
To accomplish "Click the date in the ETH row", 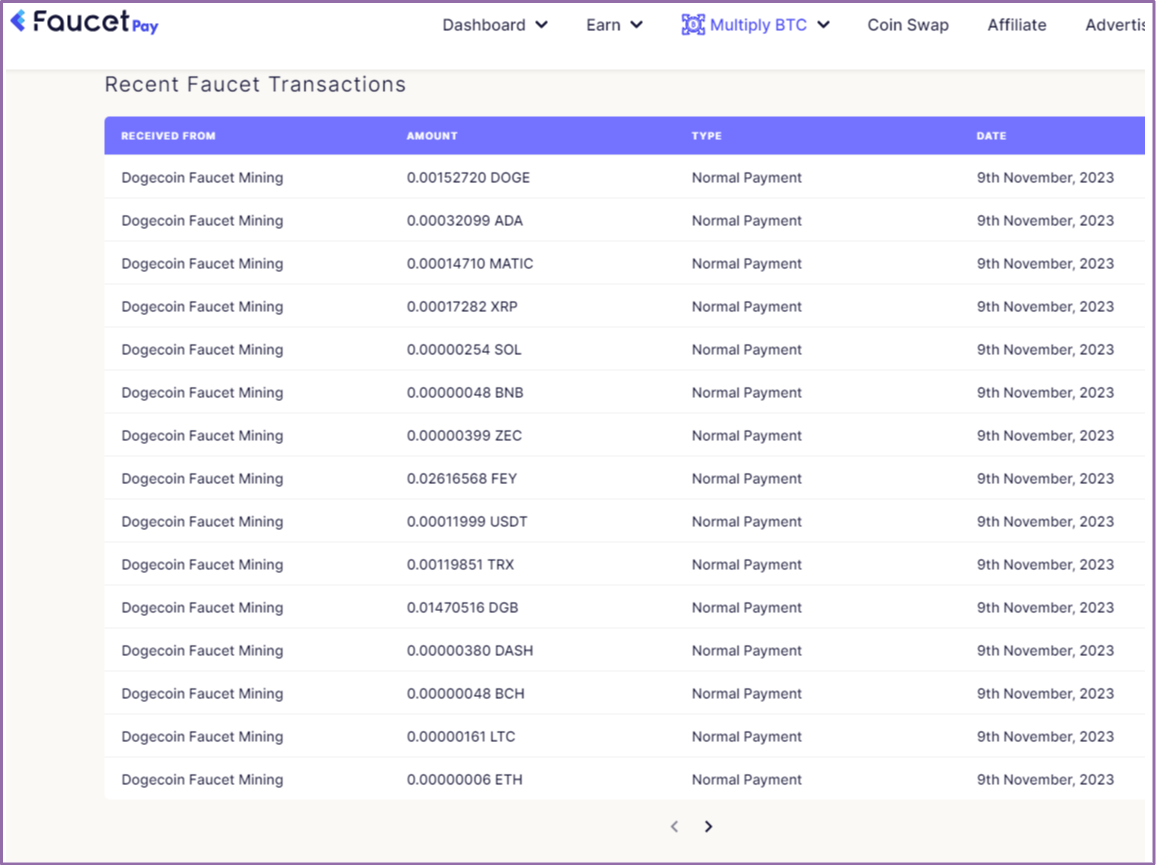I will [1045, 779].
